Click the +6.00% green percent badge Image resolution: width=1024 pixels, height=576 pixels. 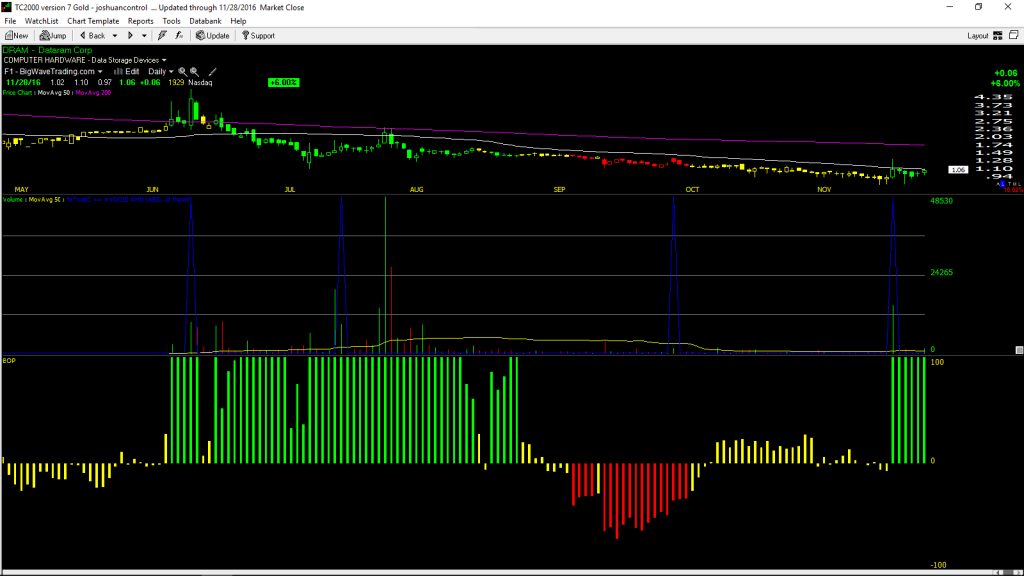[x=283, y=82]
